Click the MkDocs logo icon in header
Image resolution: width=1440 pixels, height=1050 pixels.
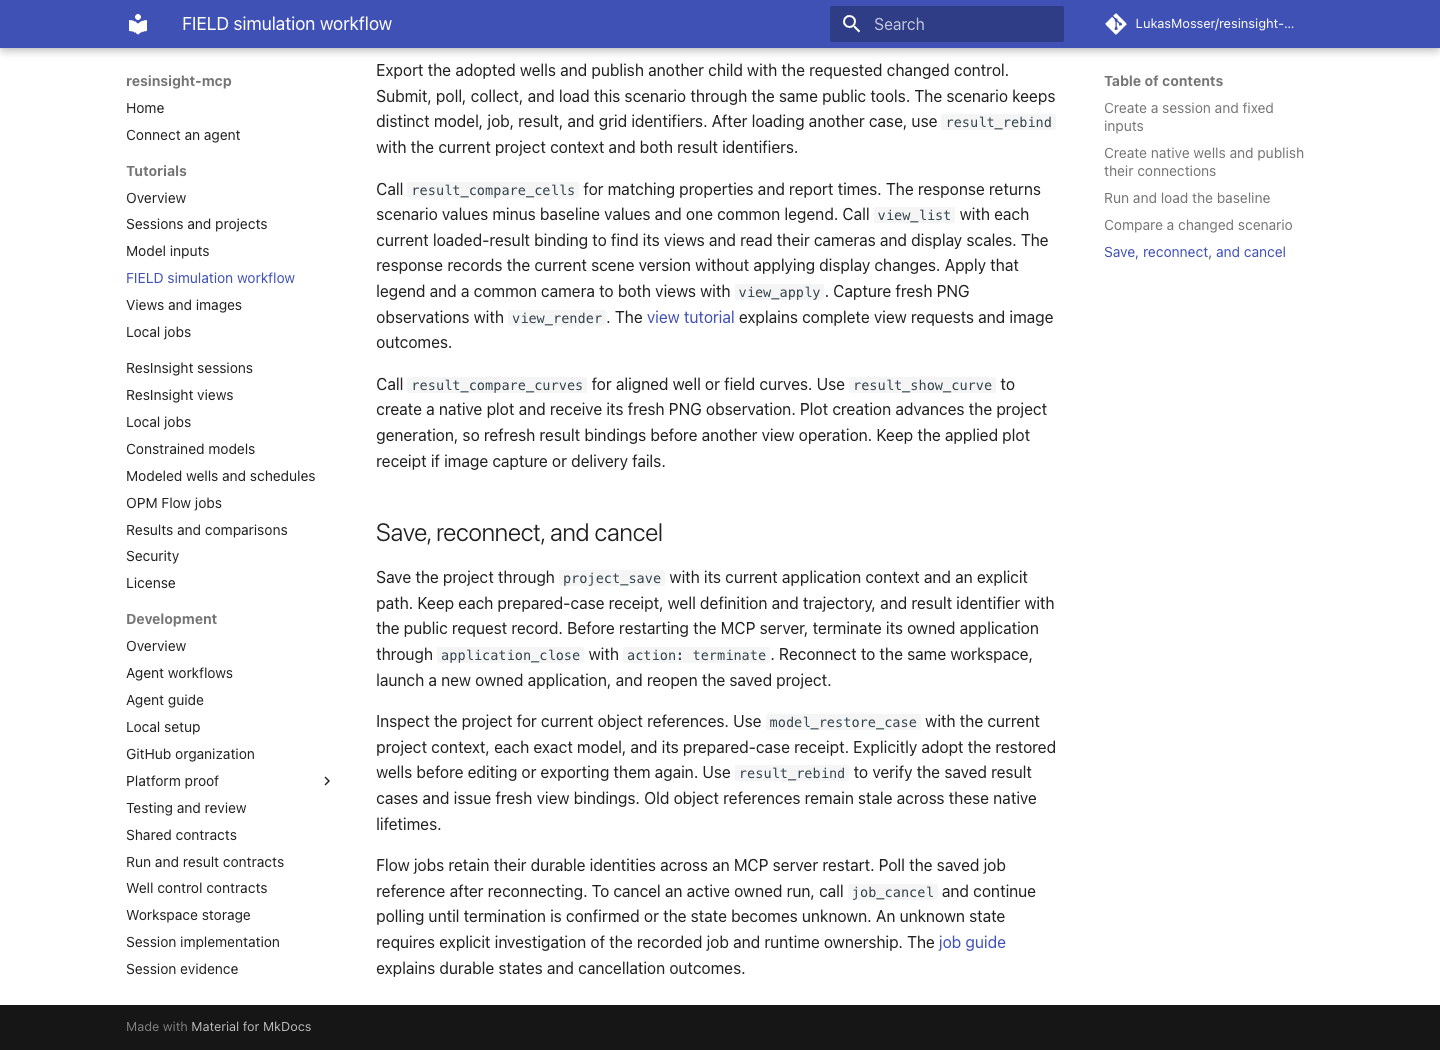tap(138, 24)
